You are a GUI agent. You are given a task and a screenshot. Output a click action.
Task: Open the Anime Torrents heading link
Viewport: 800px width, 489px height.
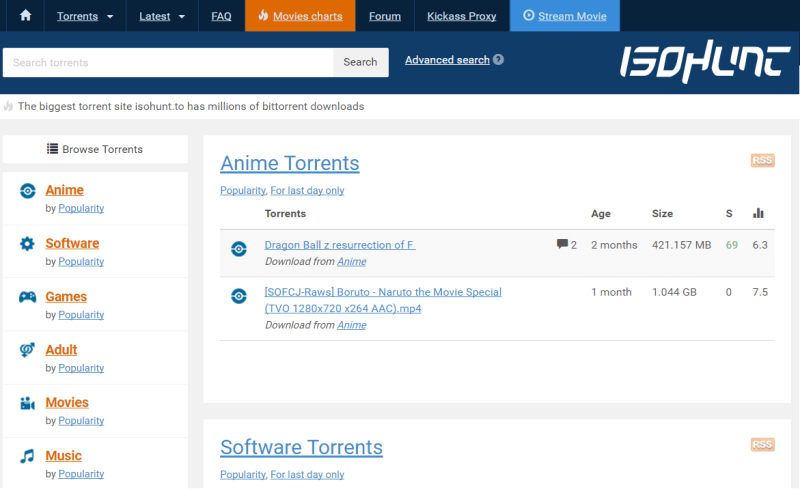pos(290,163)
